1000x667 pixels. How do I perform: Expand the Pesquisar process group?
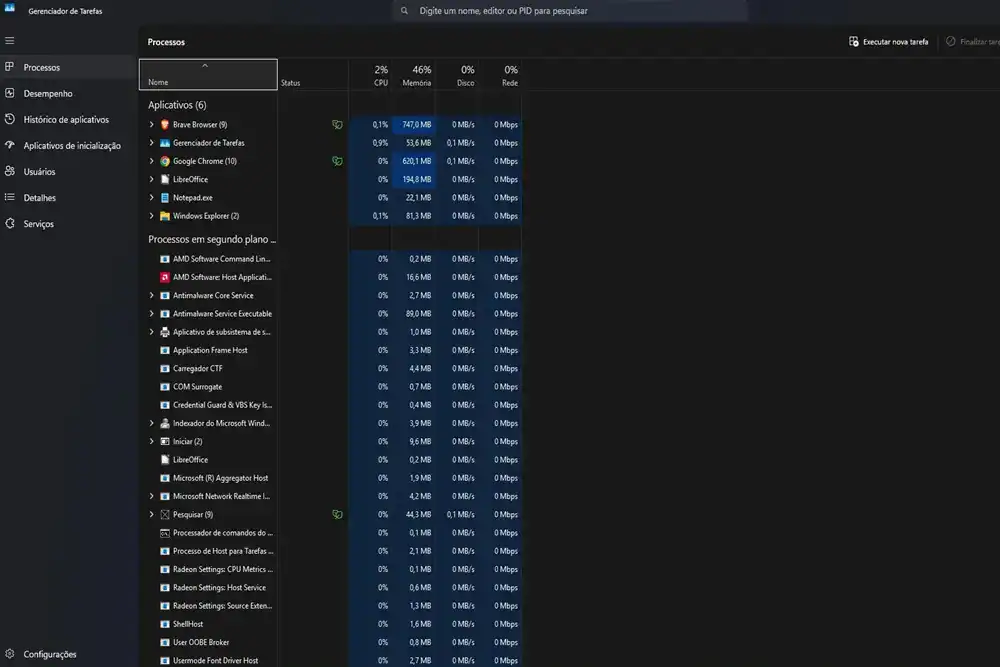click(x=152, y=515)
